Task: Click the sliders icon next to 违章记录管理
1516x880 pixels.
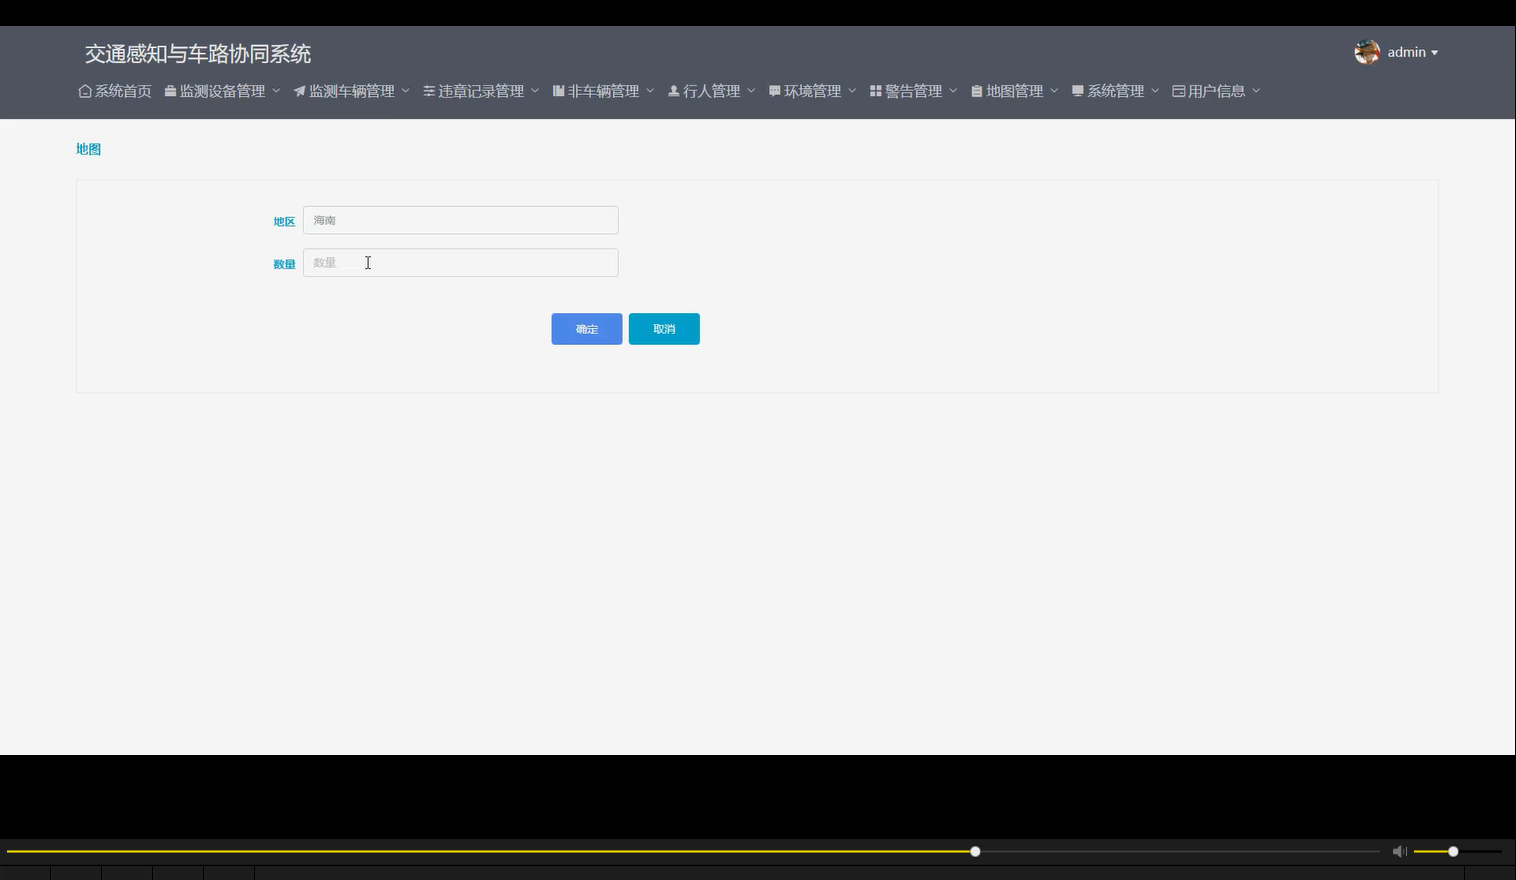Action: [x=426, y=90]
